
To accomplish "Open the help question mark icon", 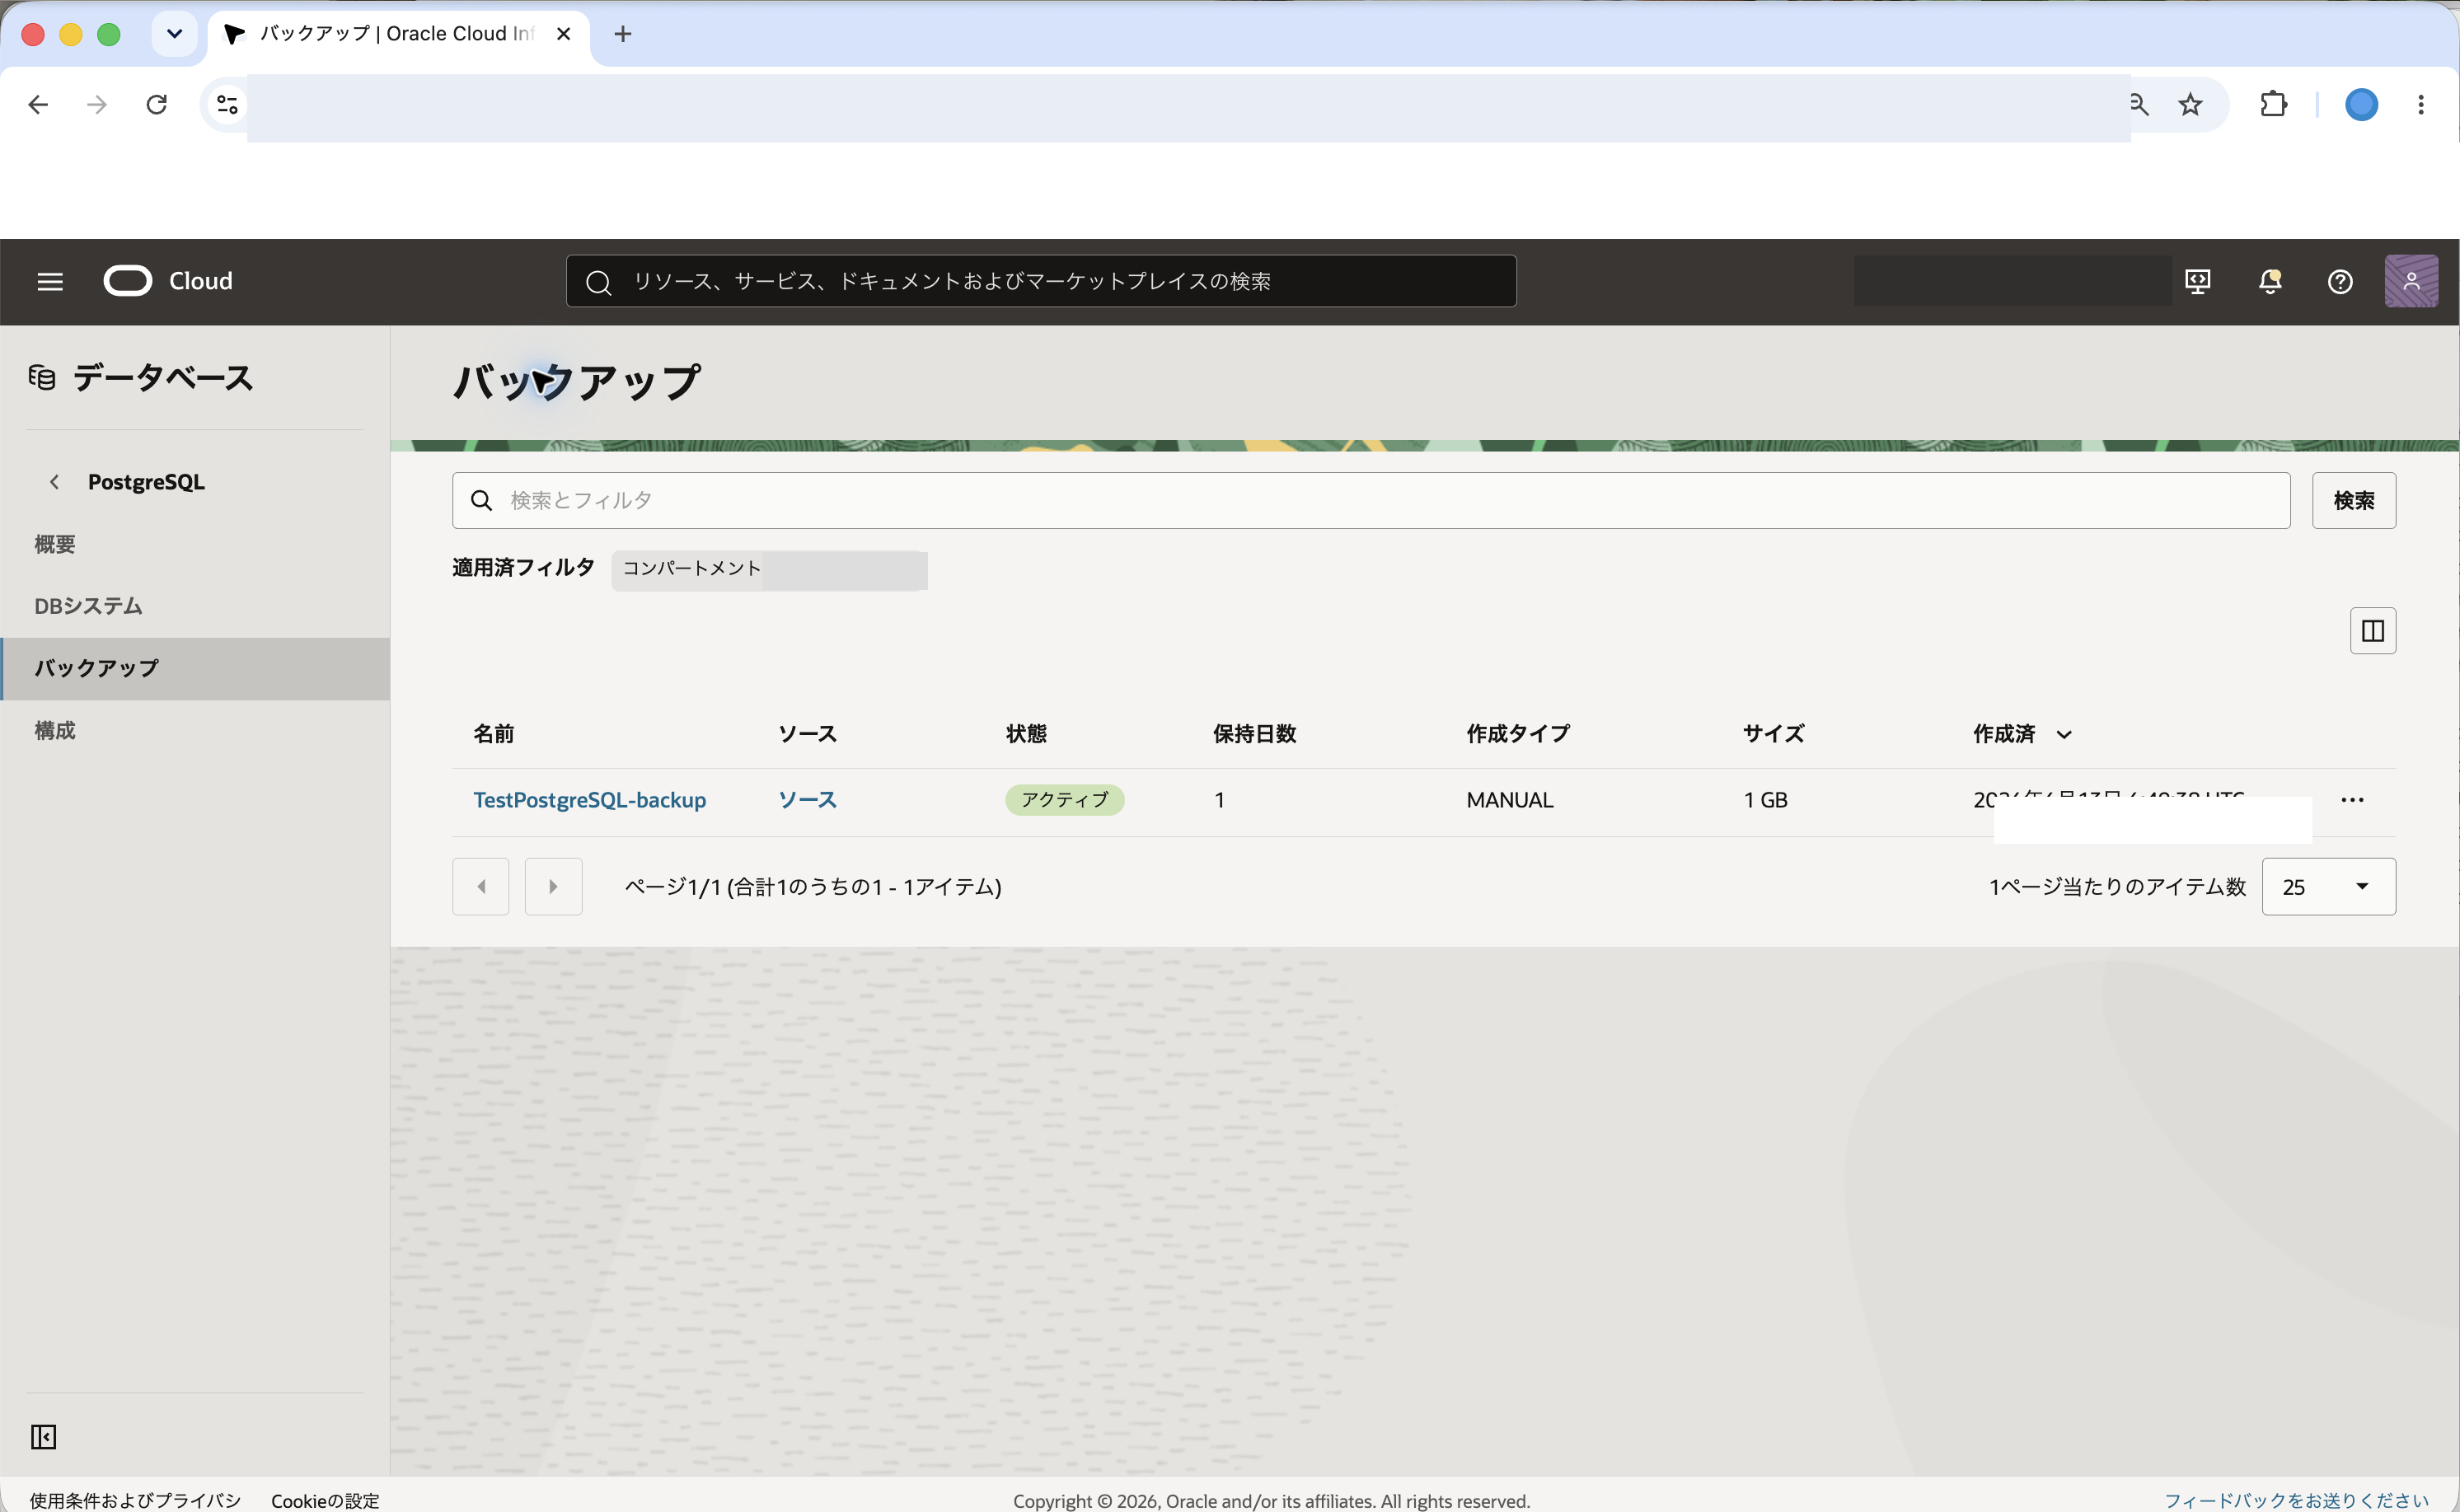I will click(x=2340, y=282).
